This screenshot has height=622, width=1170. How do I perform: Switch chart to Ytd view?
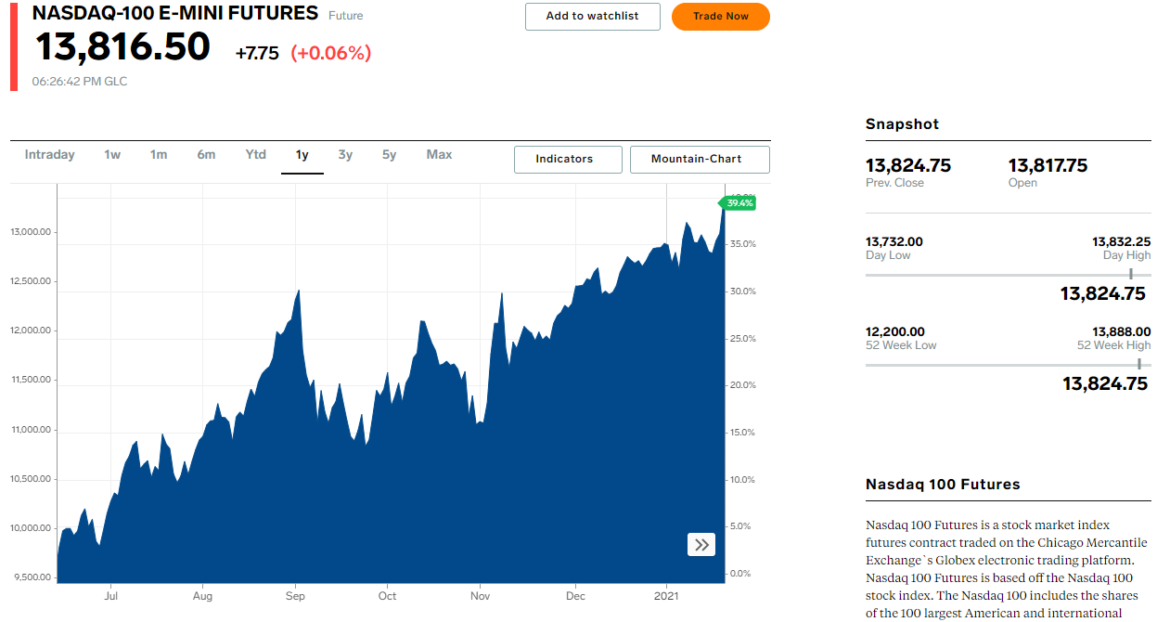tap(255, 155)
